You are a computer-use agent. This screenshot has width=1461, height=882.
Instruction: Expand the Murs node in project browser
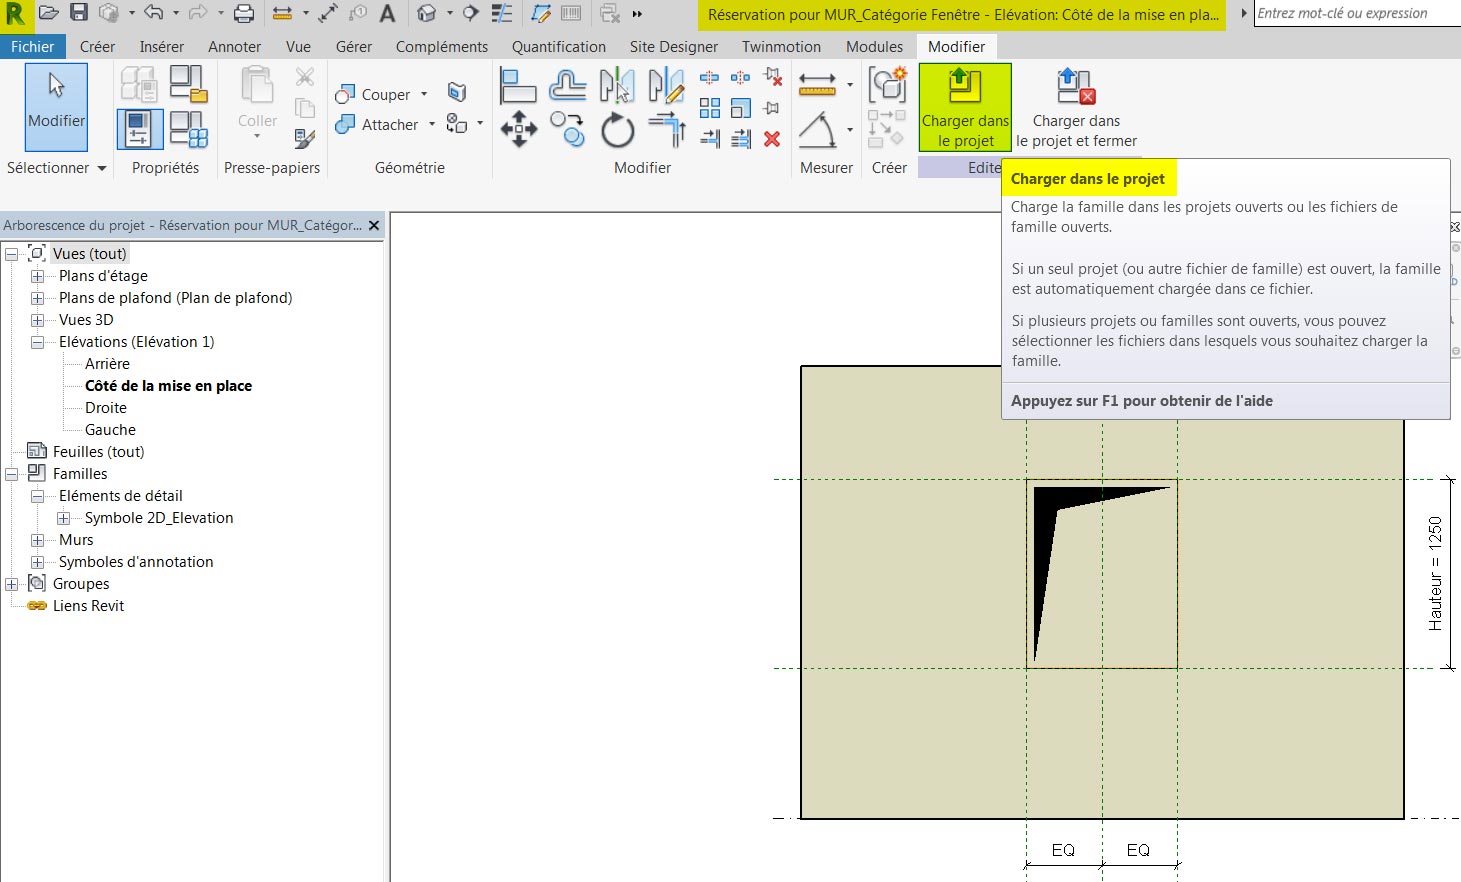pyautogui.click(x=38, y=539)
